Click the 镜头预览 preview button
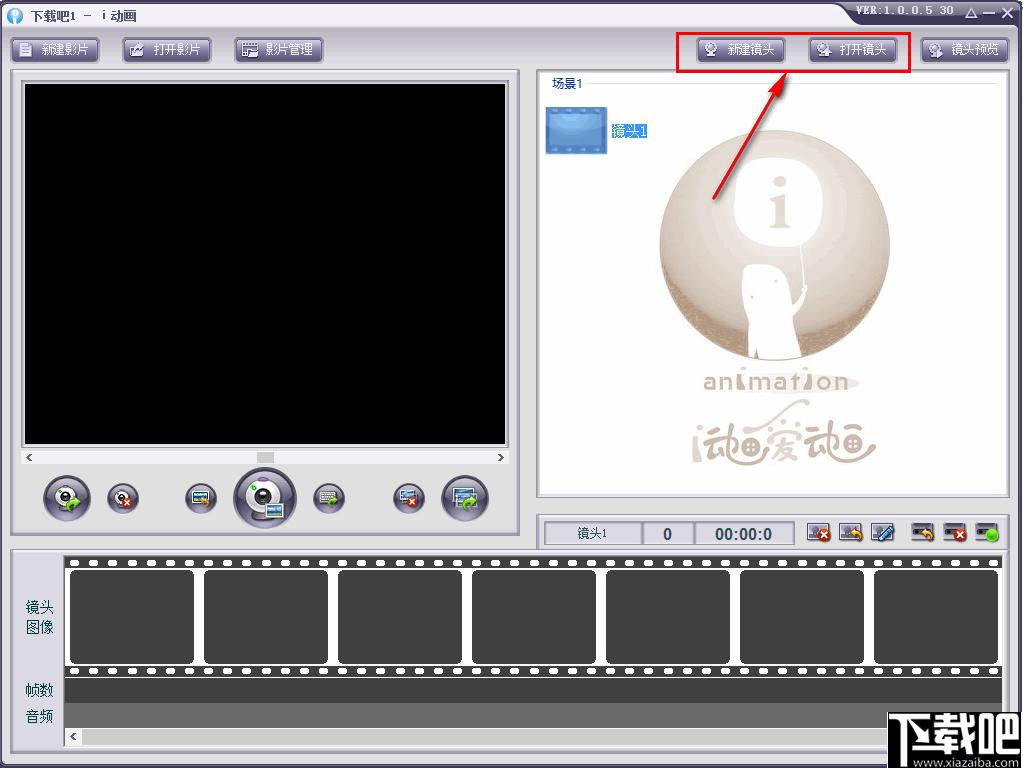Viewport: 1023px width, 768px height. [964, 50]
